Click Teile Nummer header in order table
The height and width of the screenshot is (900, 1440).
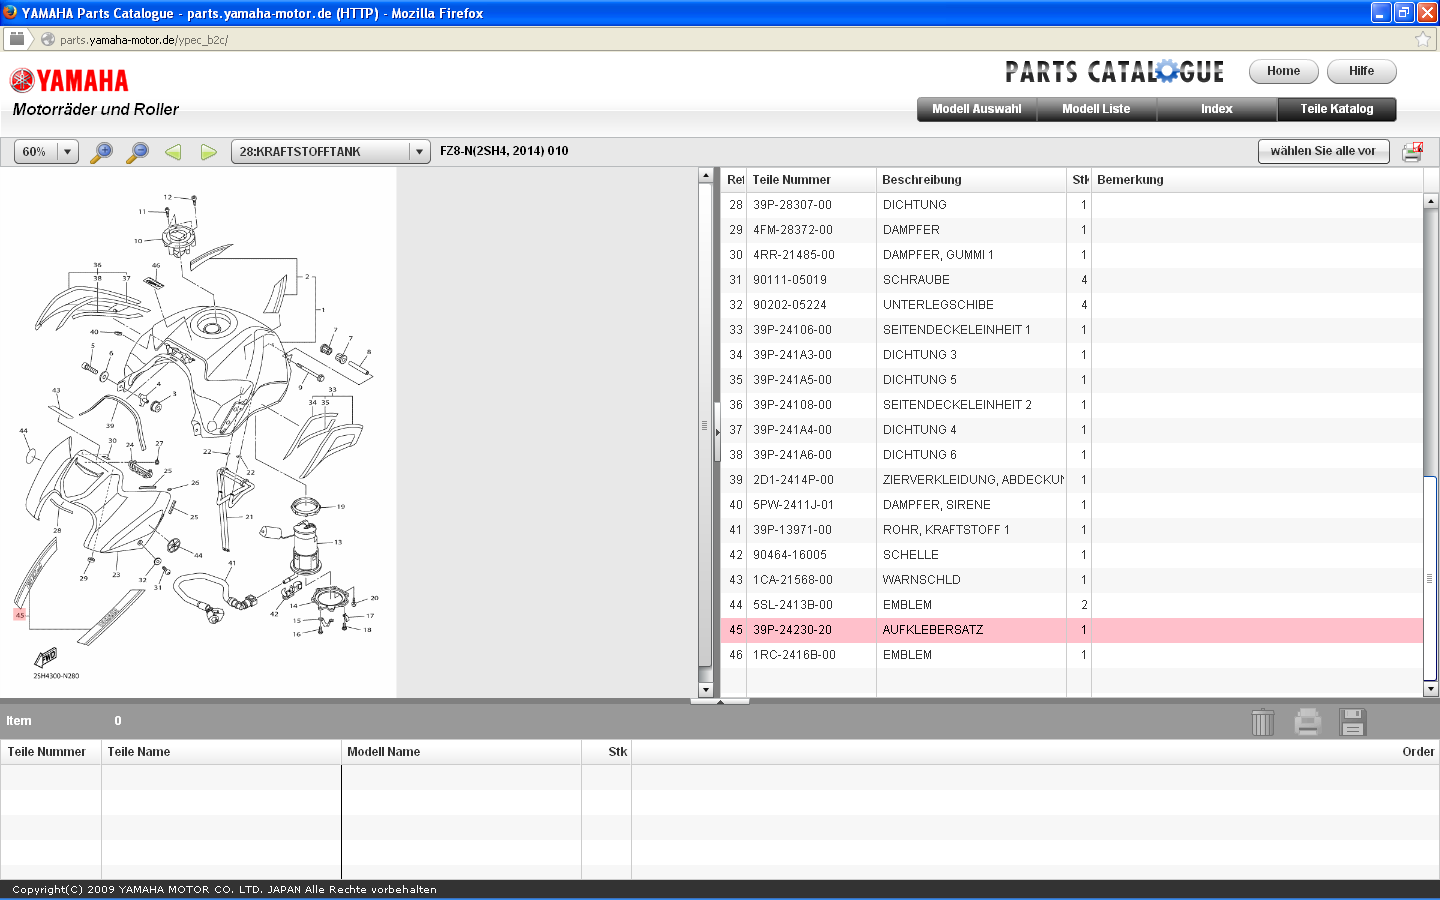click(51, 752)
